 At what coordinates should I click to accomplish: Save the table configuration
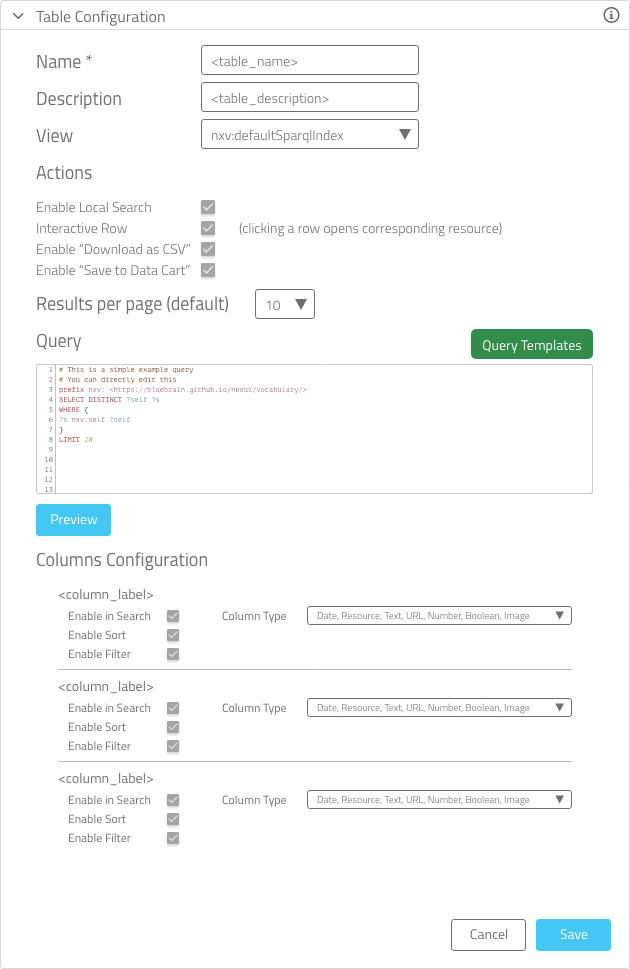(573, 934)
